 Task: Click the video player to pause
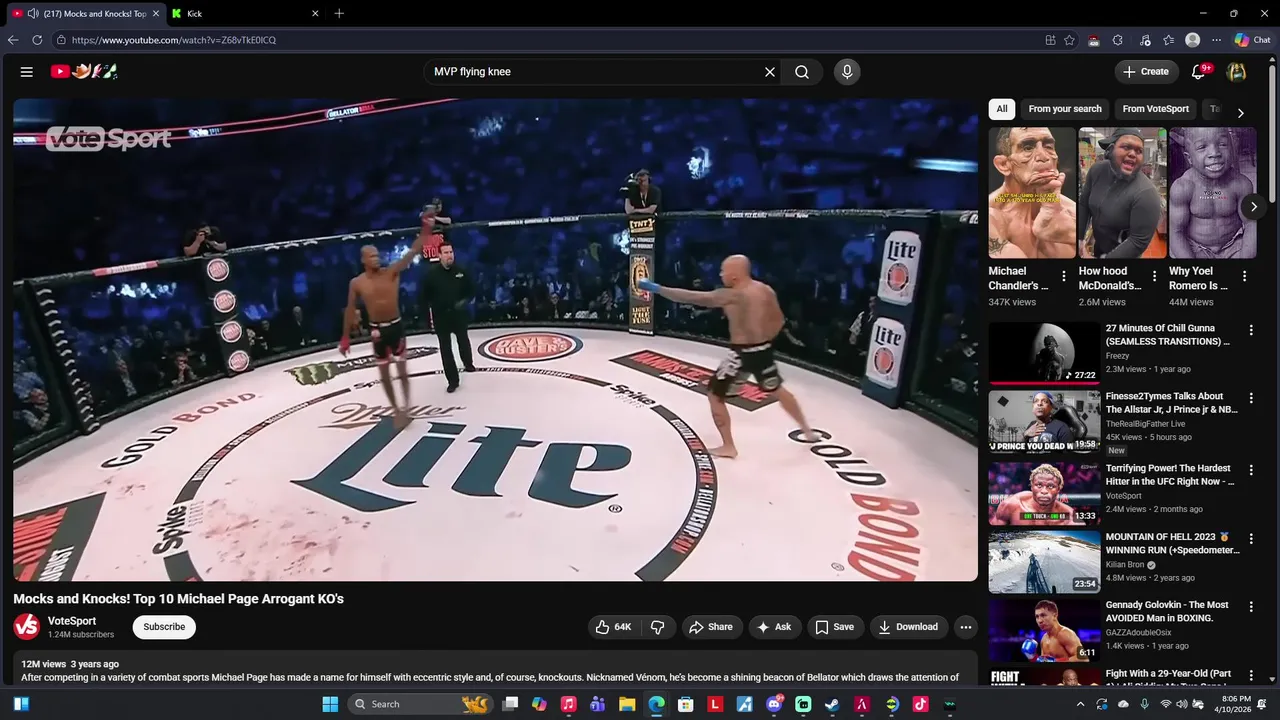[495, 340]
